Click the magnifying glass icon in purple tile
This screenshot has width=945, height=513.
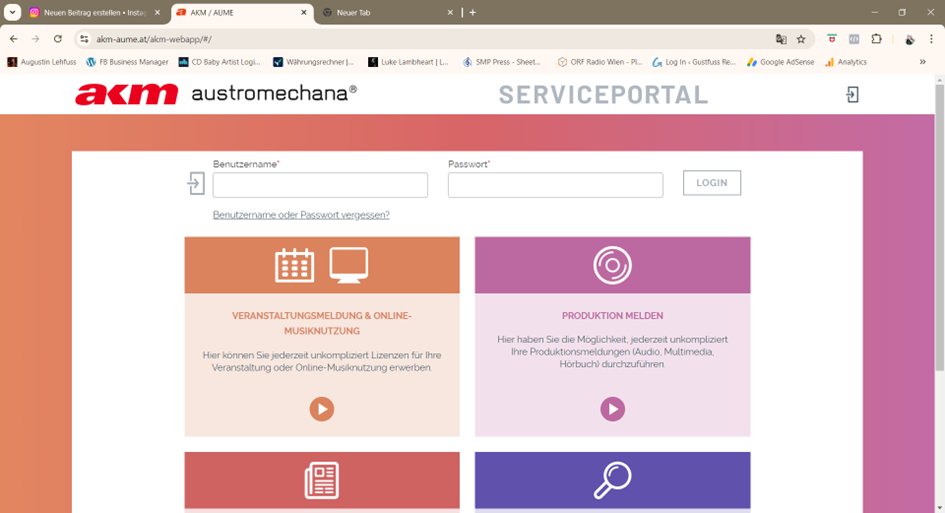[612, 480]
